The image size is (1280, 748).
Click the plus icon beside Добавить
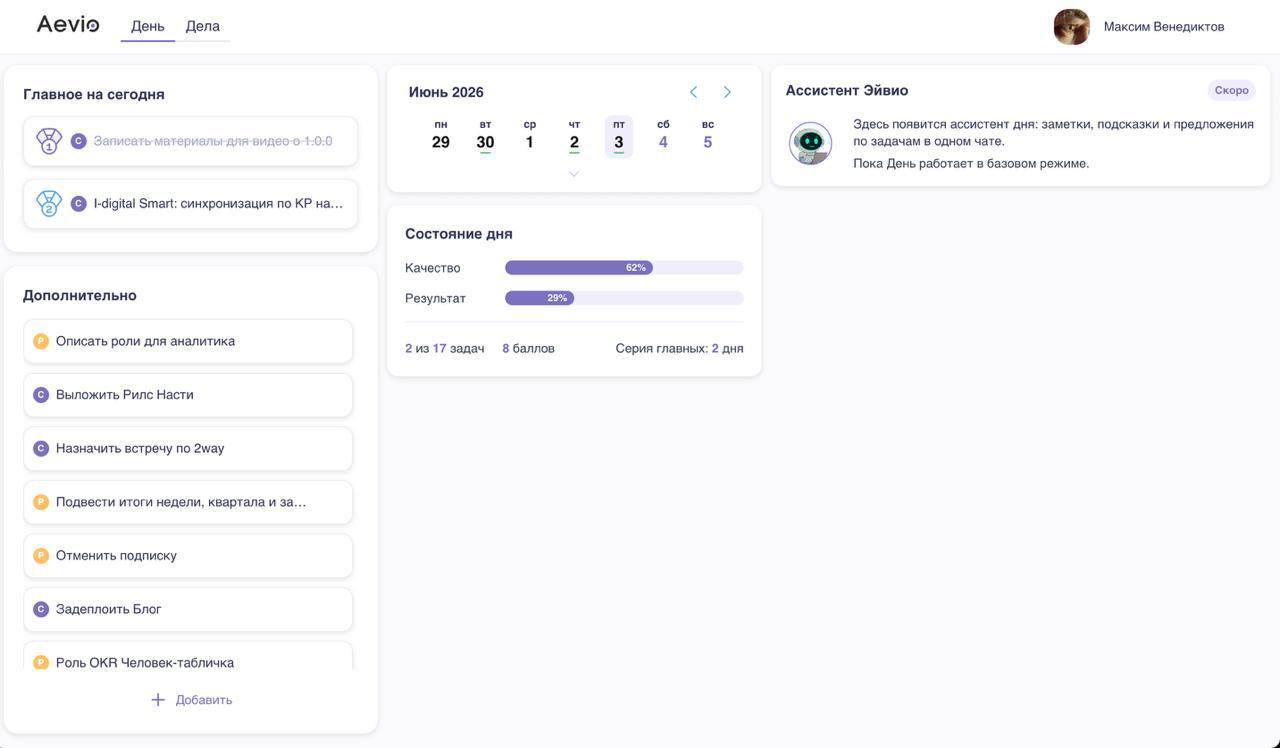(158, 700)
